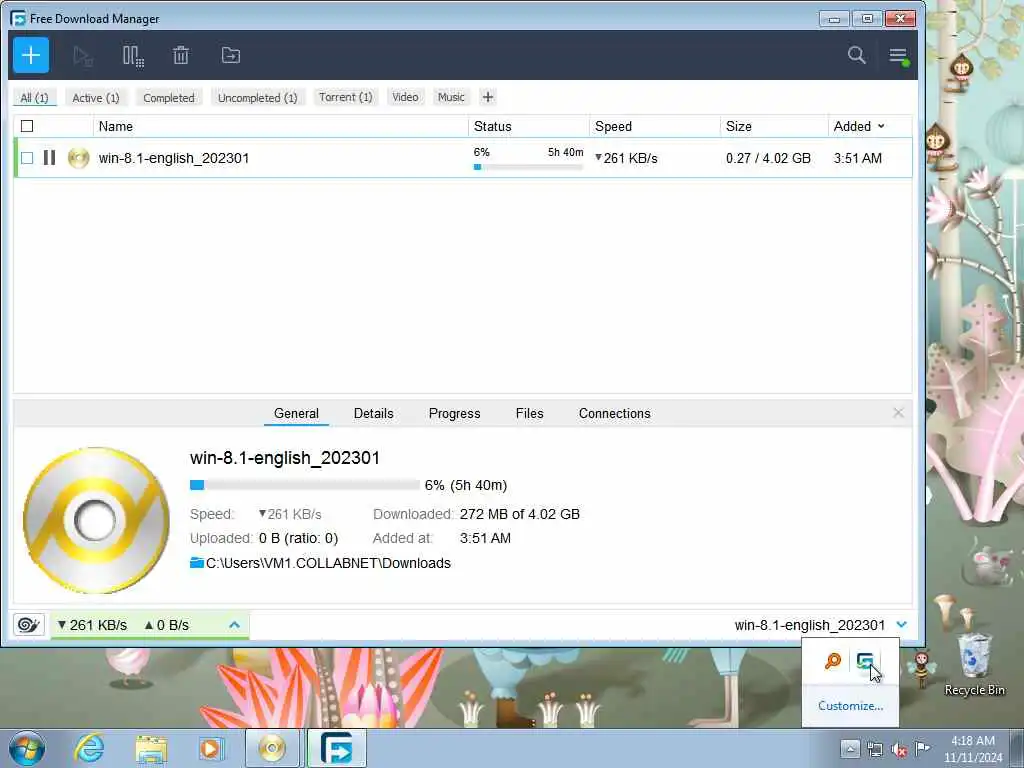Toggle snail mode icon in the status bar
1024x768 pixels.
pos(29,625)
